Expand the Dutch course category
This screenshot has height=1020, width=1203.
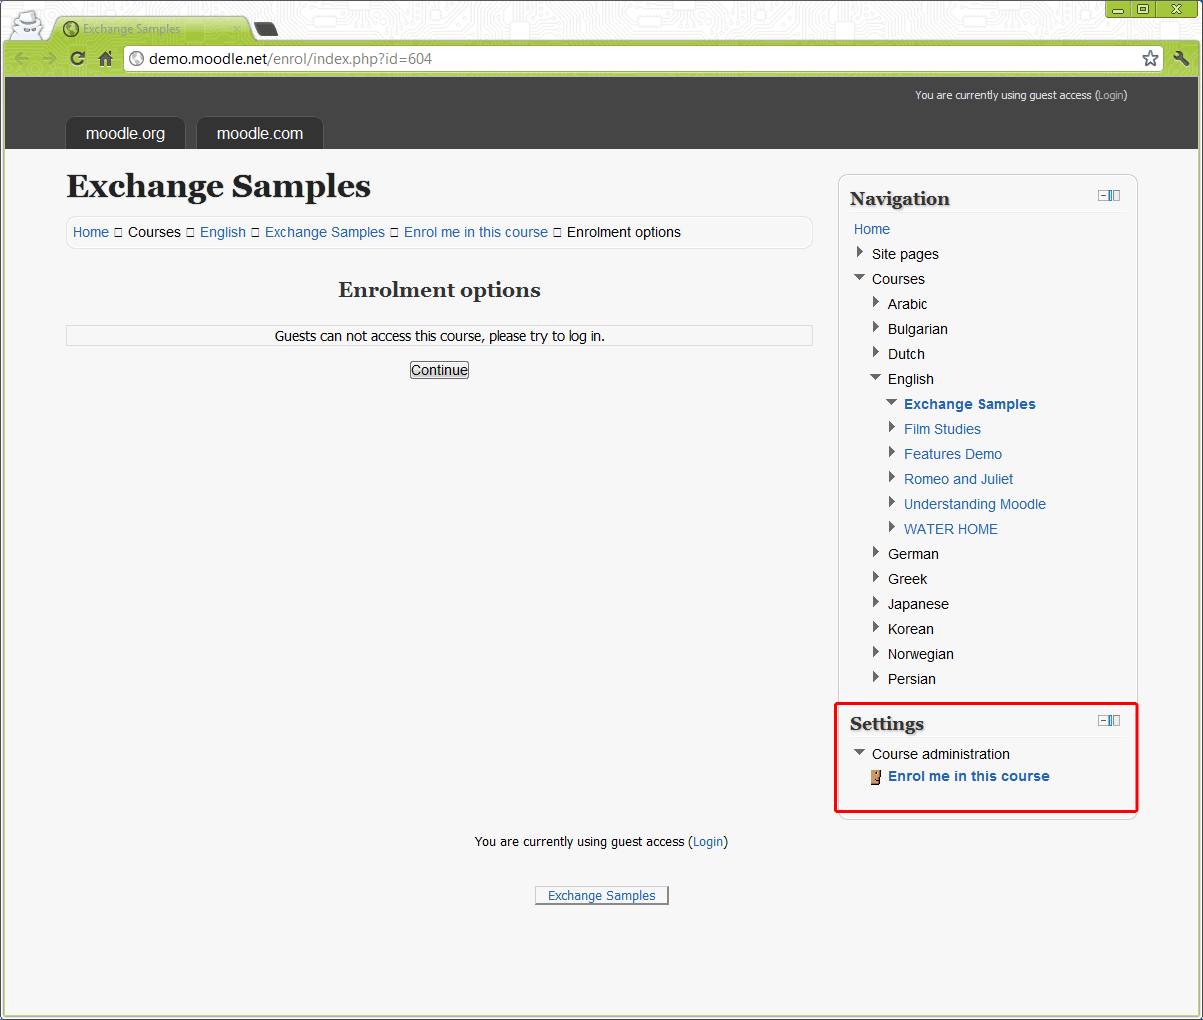point(876,352)
